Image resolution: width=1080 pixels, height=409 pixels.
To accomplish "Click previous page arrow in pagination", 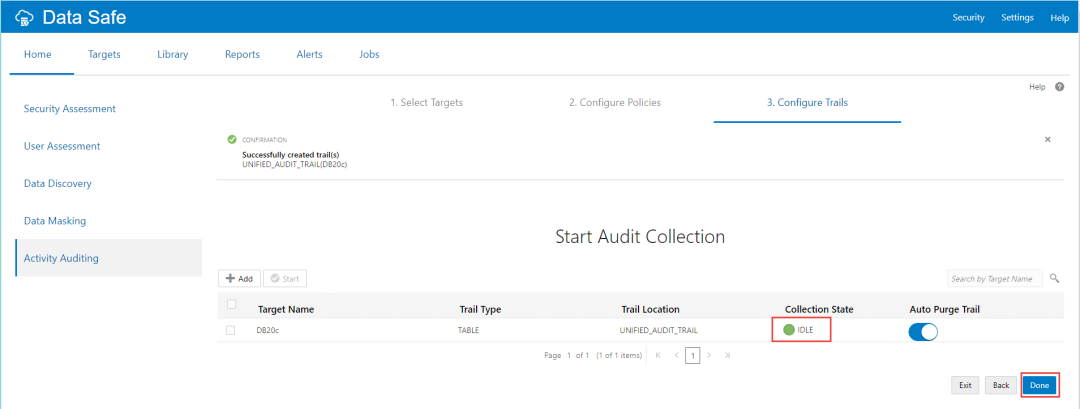I will [x=676, y=355].
